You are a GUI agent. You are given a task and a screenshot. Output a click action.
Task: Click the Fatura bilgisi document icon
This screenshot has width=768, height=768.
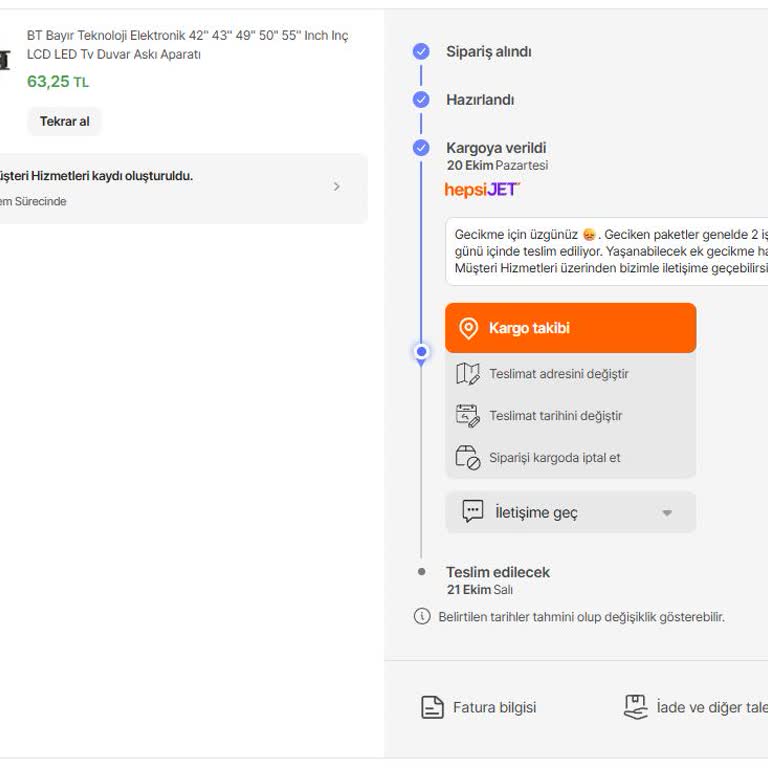[x=432, y=708]
